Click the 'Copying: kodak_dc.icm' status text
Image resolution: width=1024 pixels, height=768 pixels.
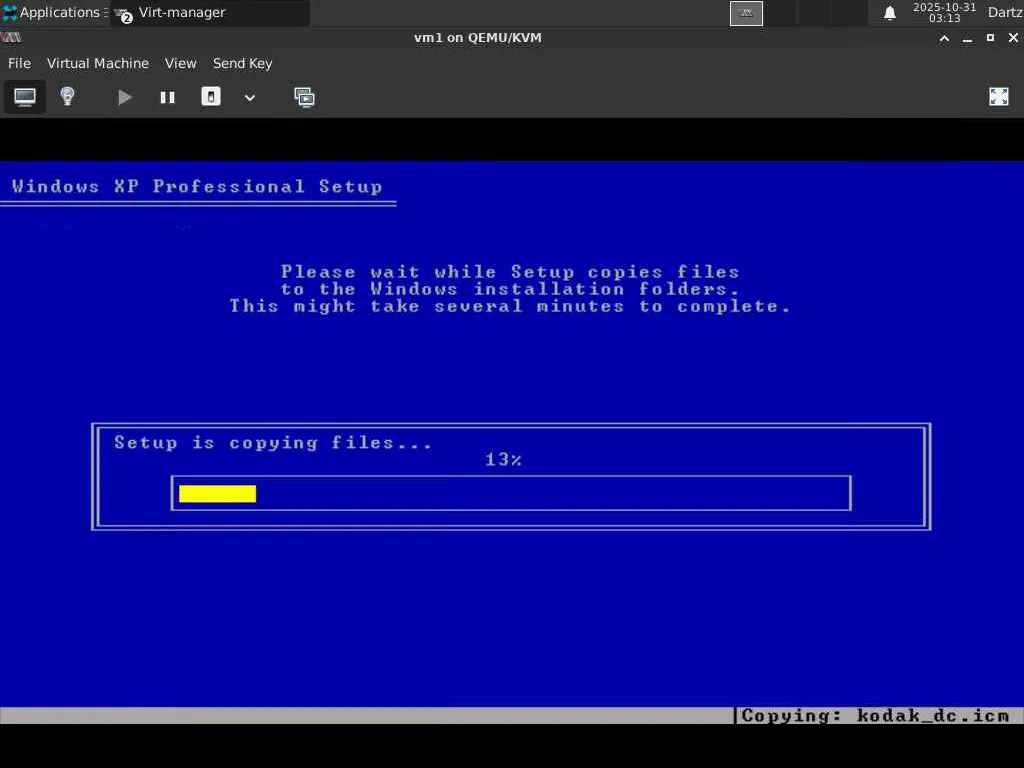875,716
